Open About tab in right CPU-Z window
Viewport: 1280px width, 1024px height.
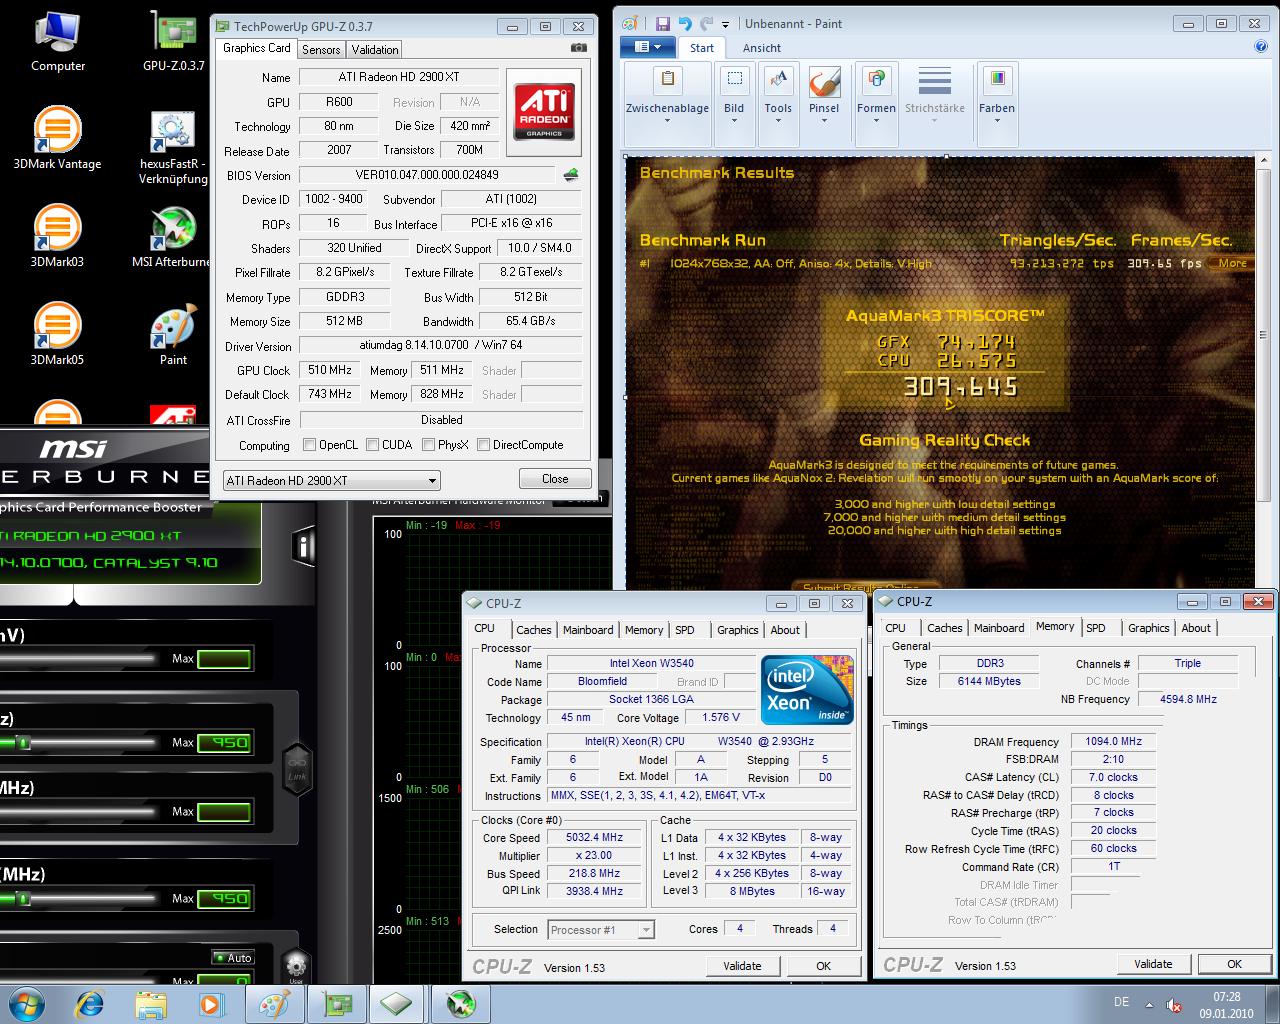click(x=1196, y=628)
